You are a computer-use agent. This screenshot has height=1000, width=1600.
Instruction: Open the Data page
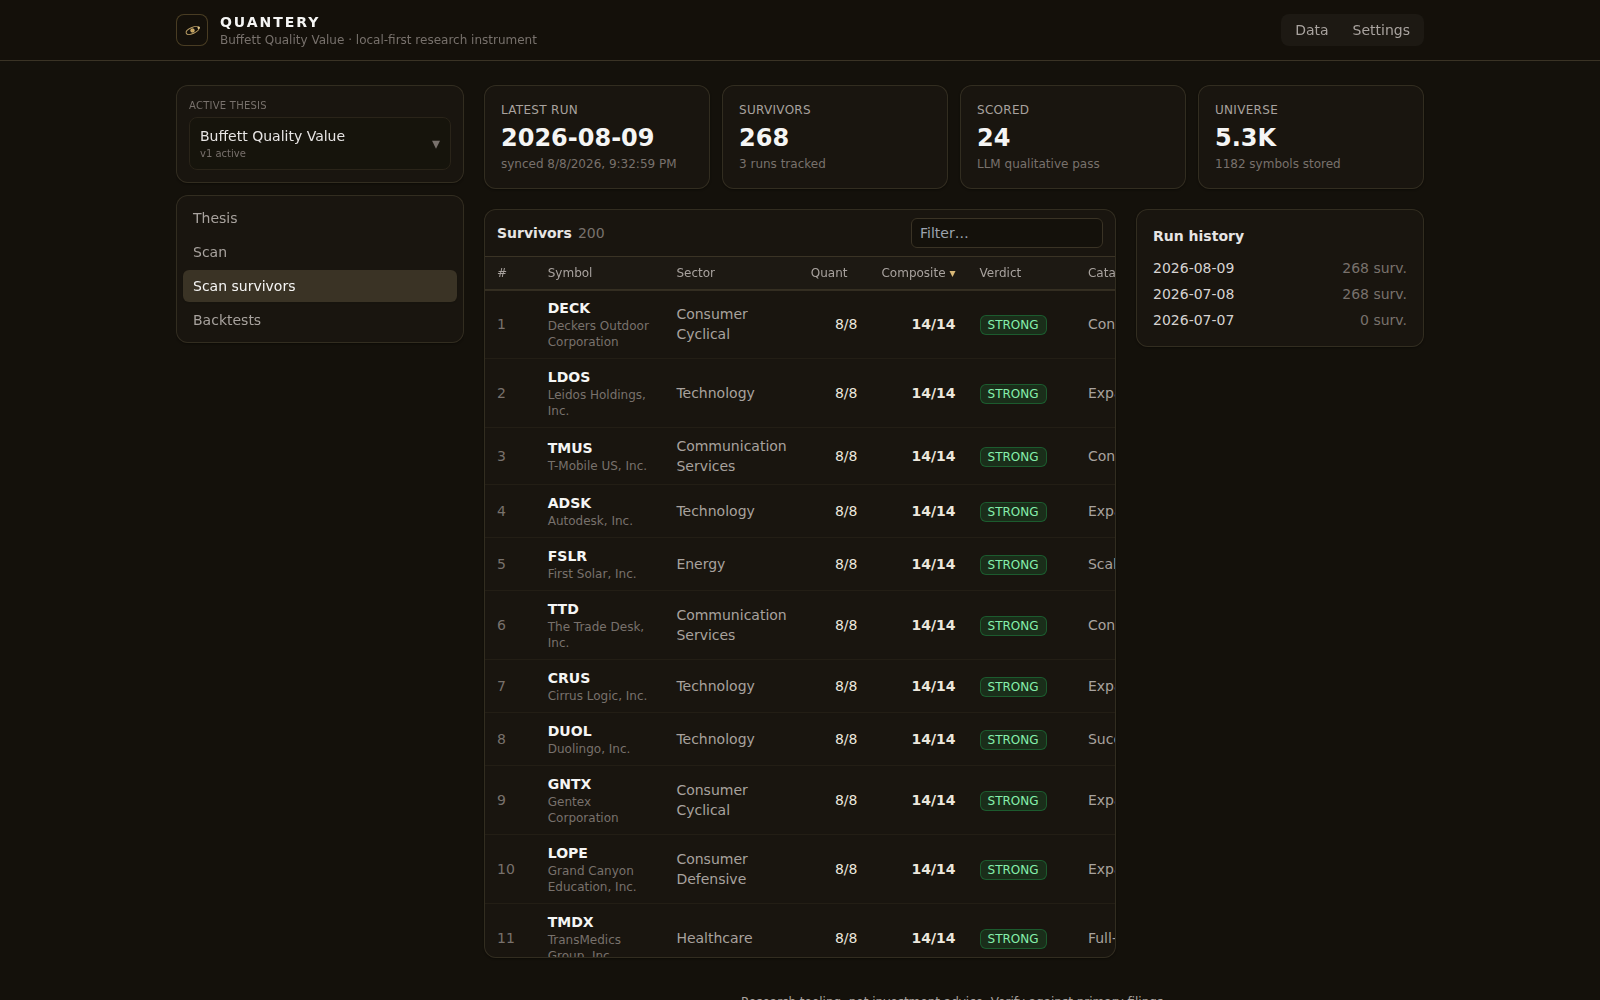1311,30
